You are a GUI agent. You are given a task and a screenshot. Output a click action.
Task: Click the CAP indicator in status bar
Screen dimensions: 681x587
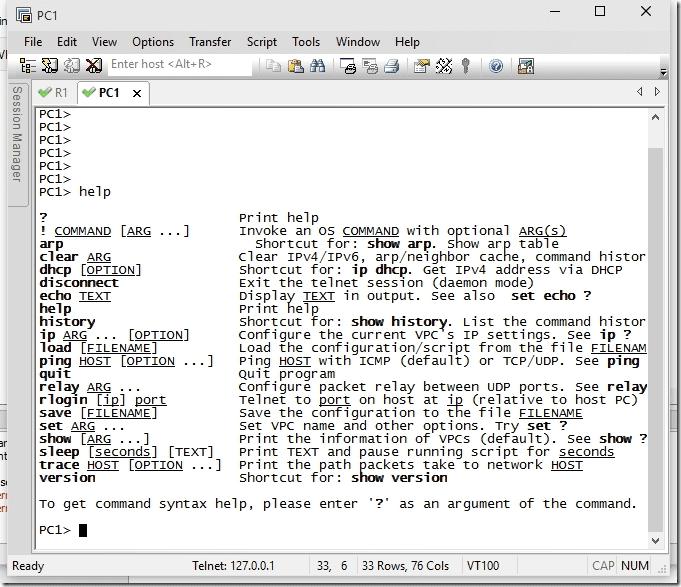click(603, 566)
